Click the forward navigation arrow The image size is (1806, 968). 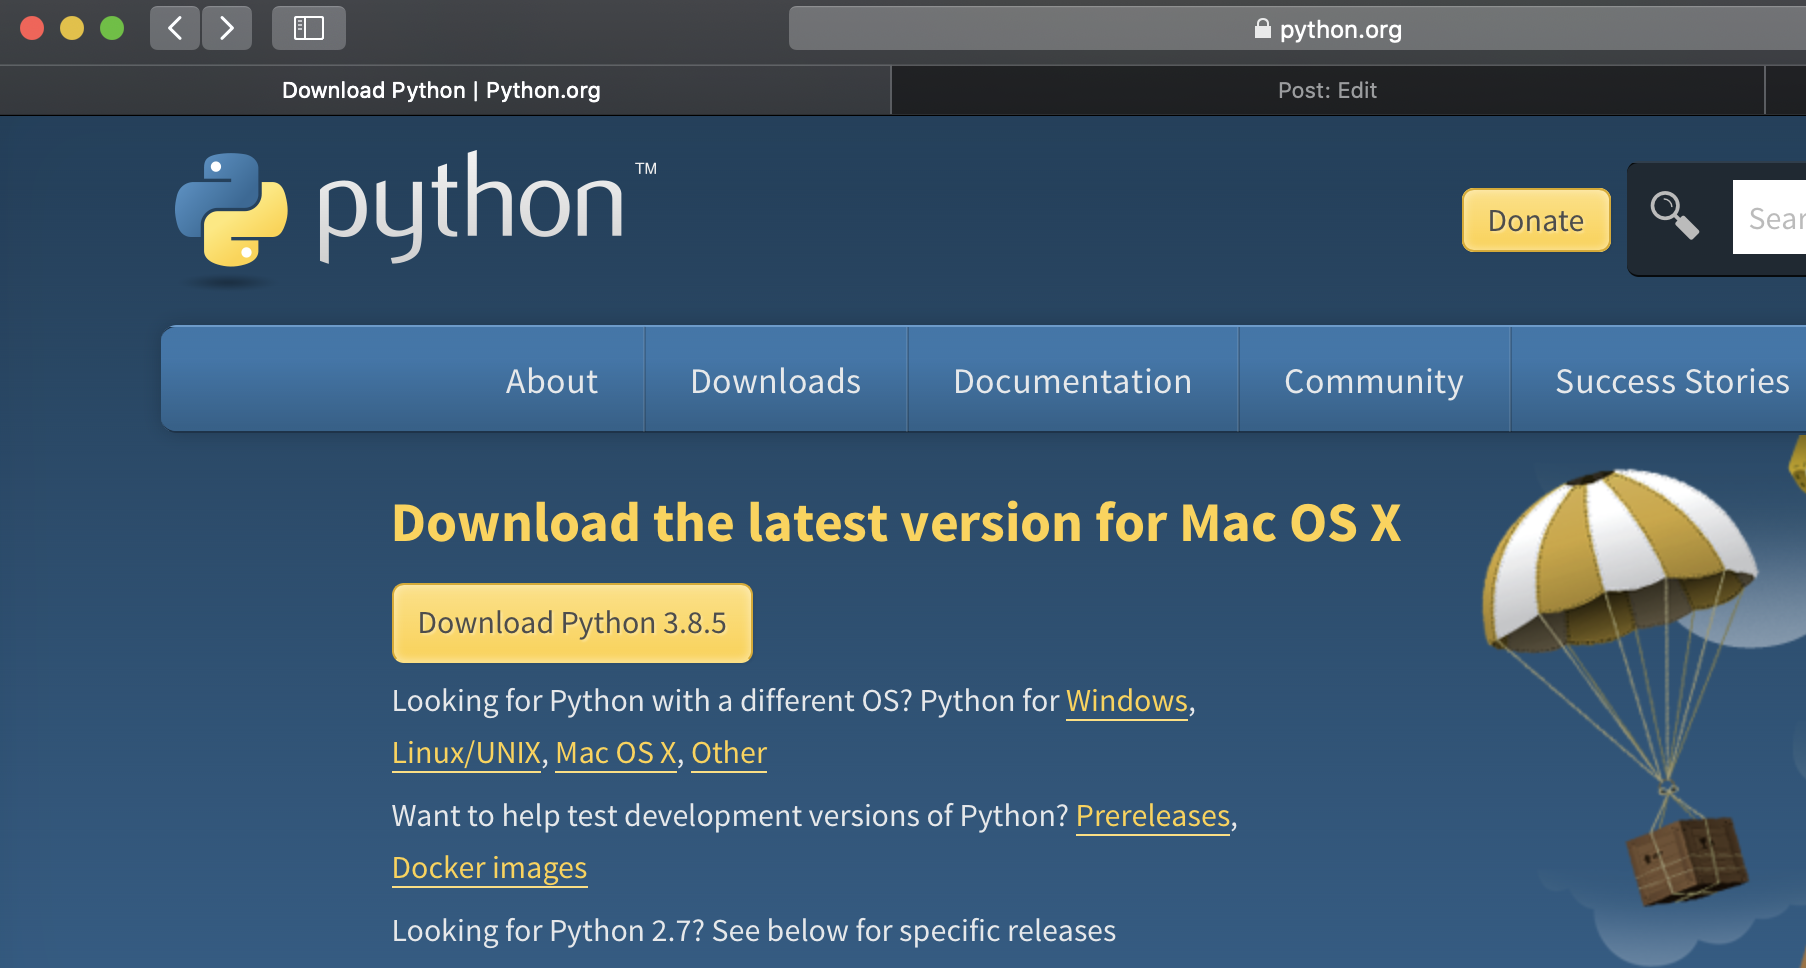pos(227,28)
